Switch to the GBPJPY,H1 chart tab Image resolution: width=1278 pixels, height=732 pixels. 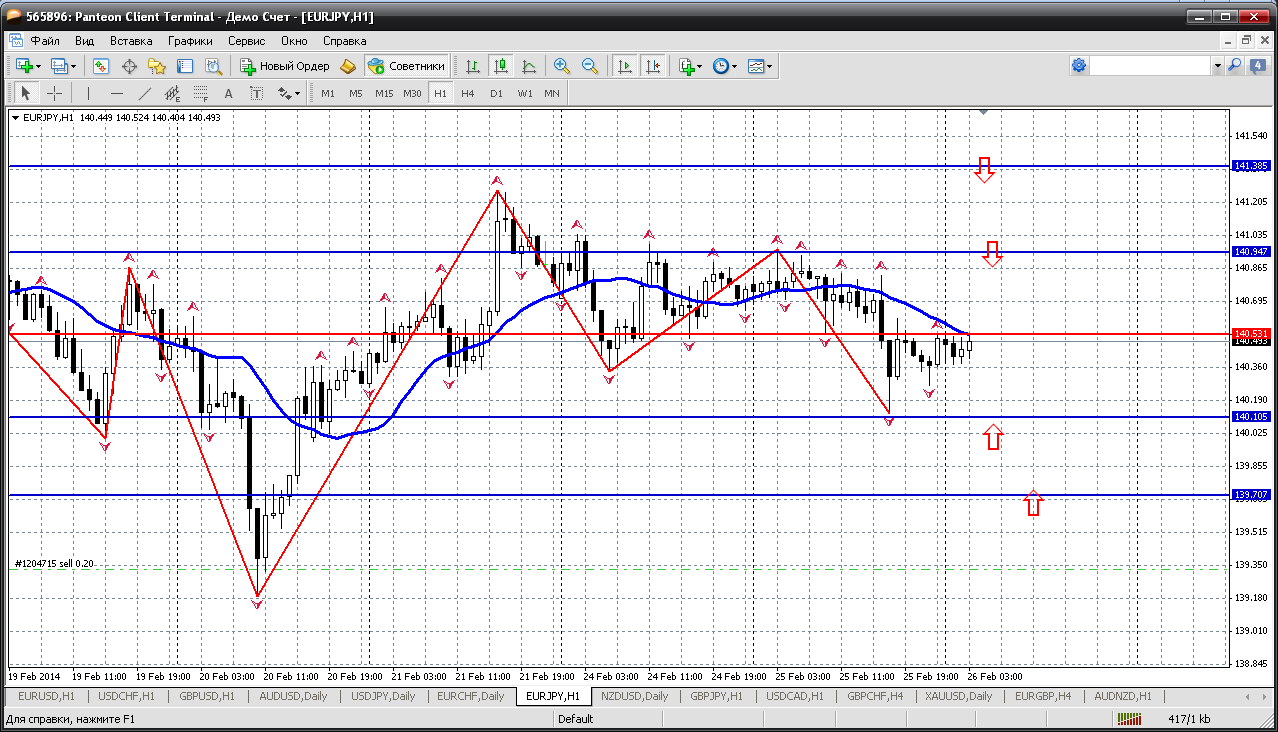coord(716,696)
